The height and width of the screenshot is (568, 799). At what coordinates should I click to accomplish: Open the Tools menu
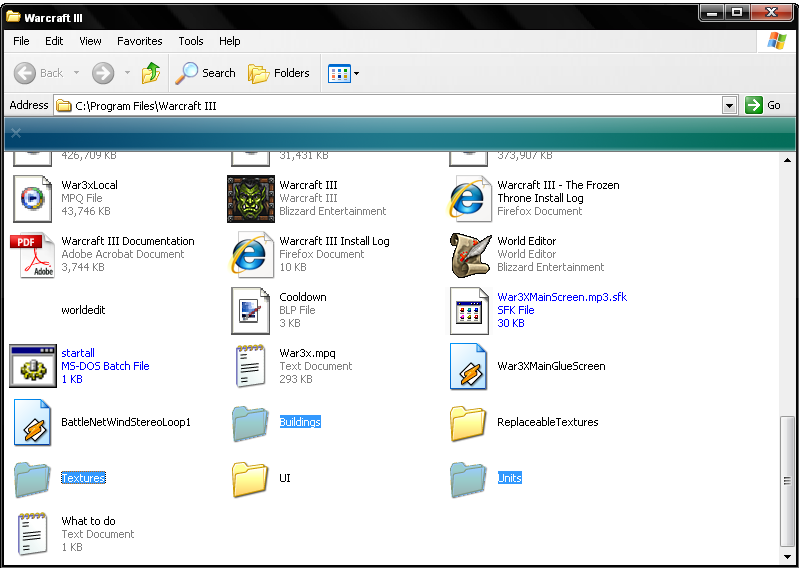(191, 41)
